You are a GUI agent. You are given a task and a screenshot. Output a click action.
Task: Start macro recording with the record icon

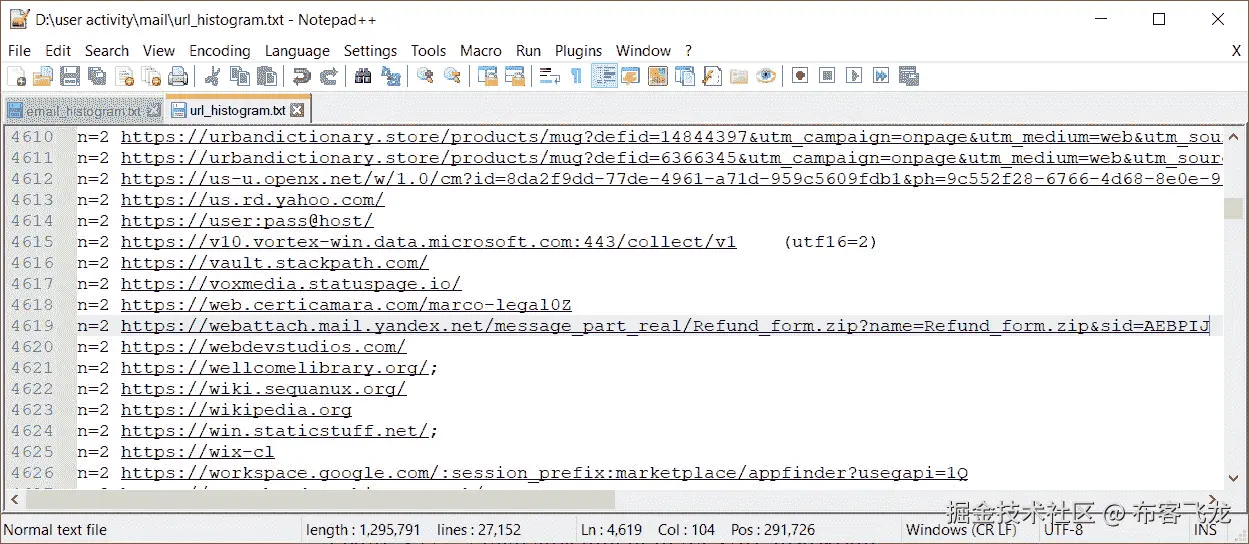point(800,76)
